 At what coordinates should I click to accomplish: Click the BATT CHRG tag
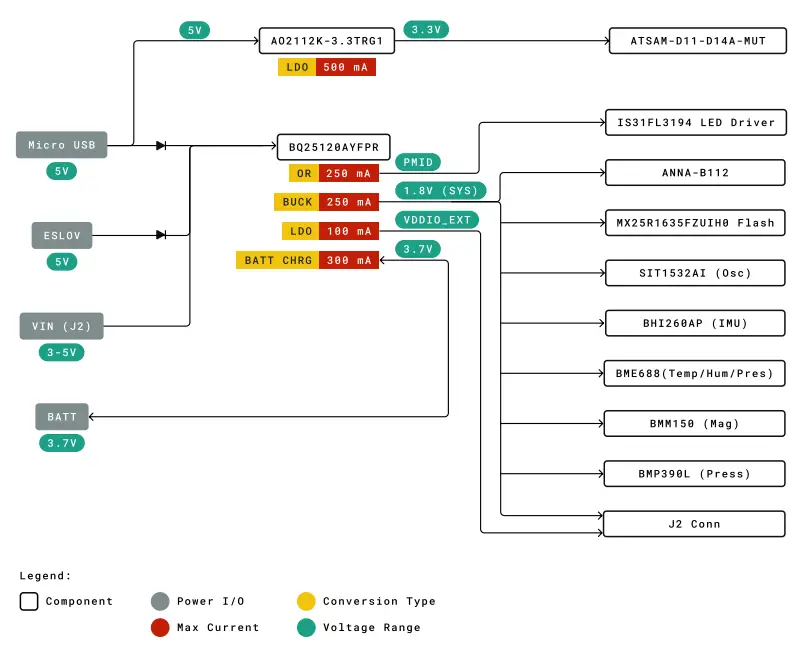tap(277, 260)
